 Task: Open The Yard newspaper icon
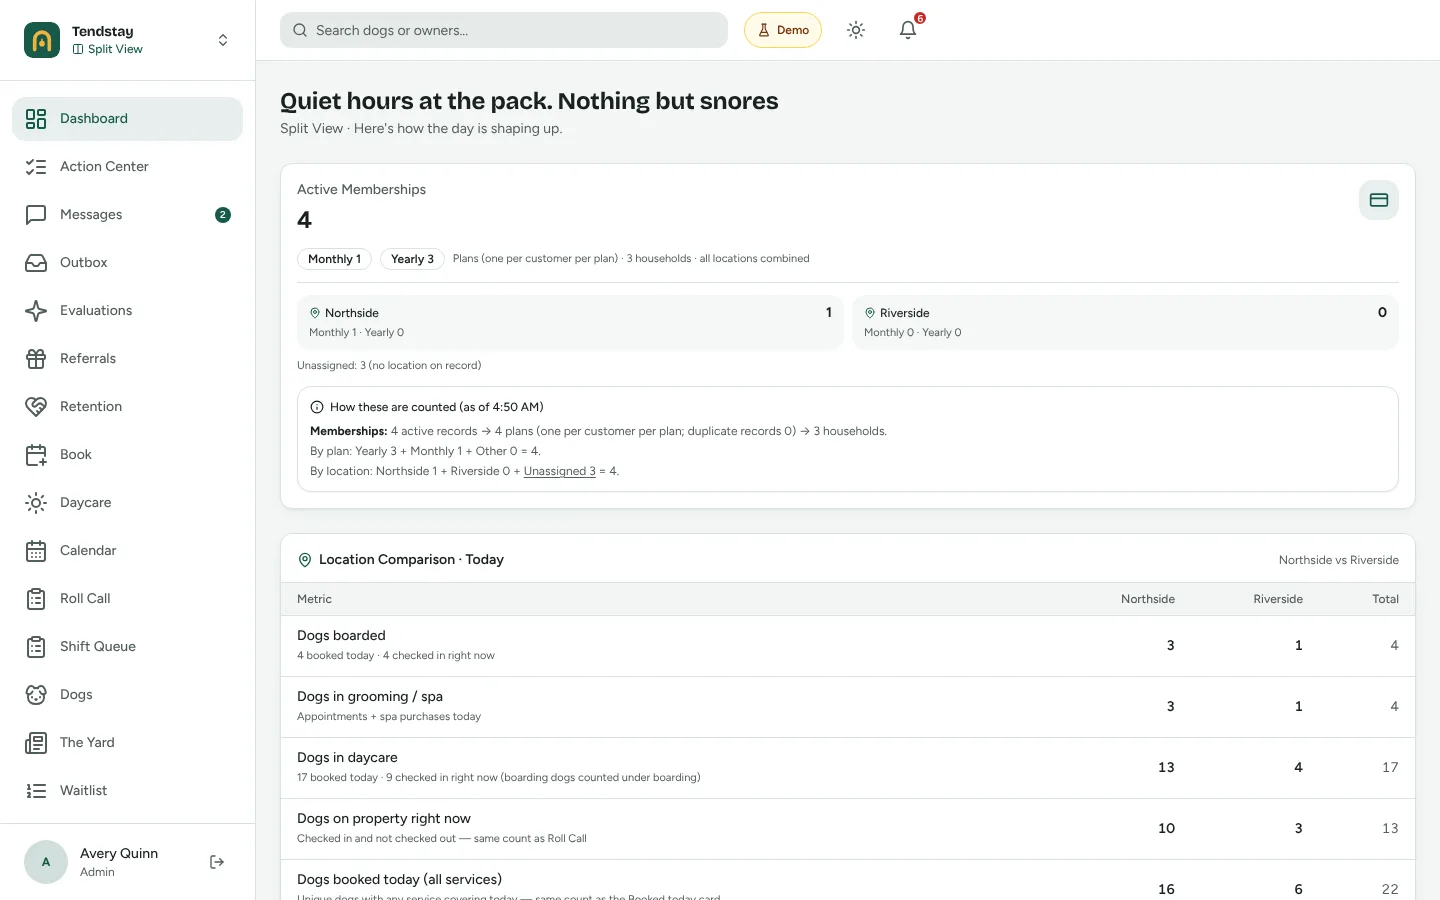(x=36, y=743)
